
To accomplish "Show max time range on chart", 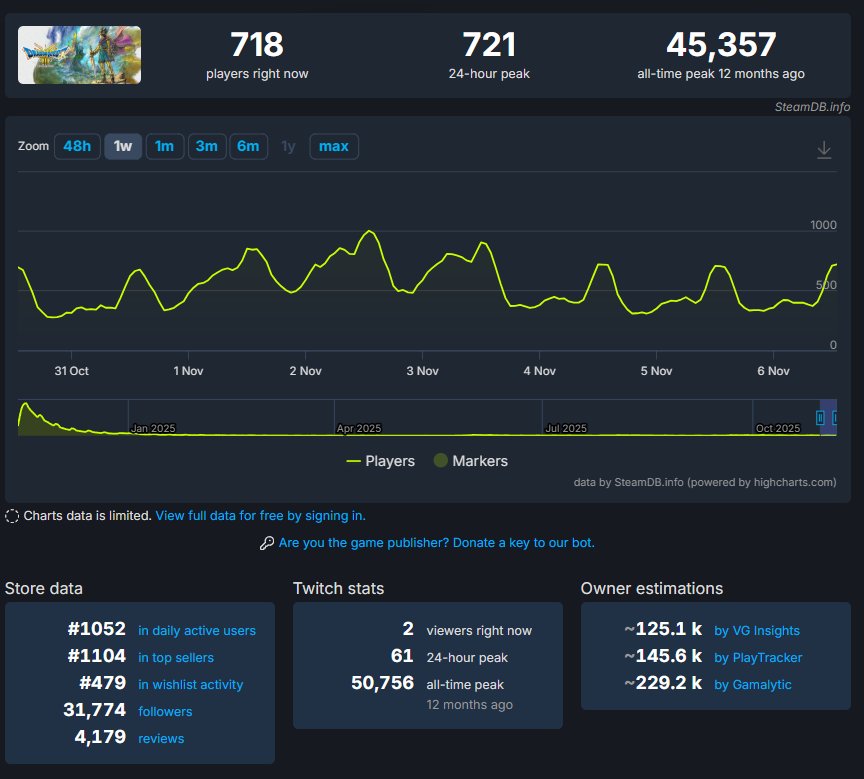I will (333, 147).
